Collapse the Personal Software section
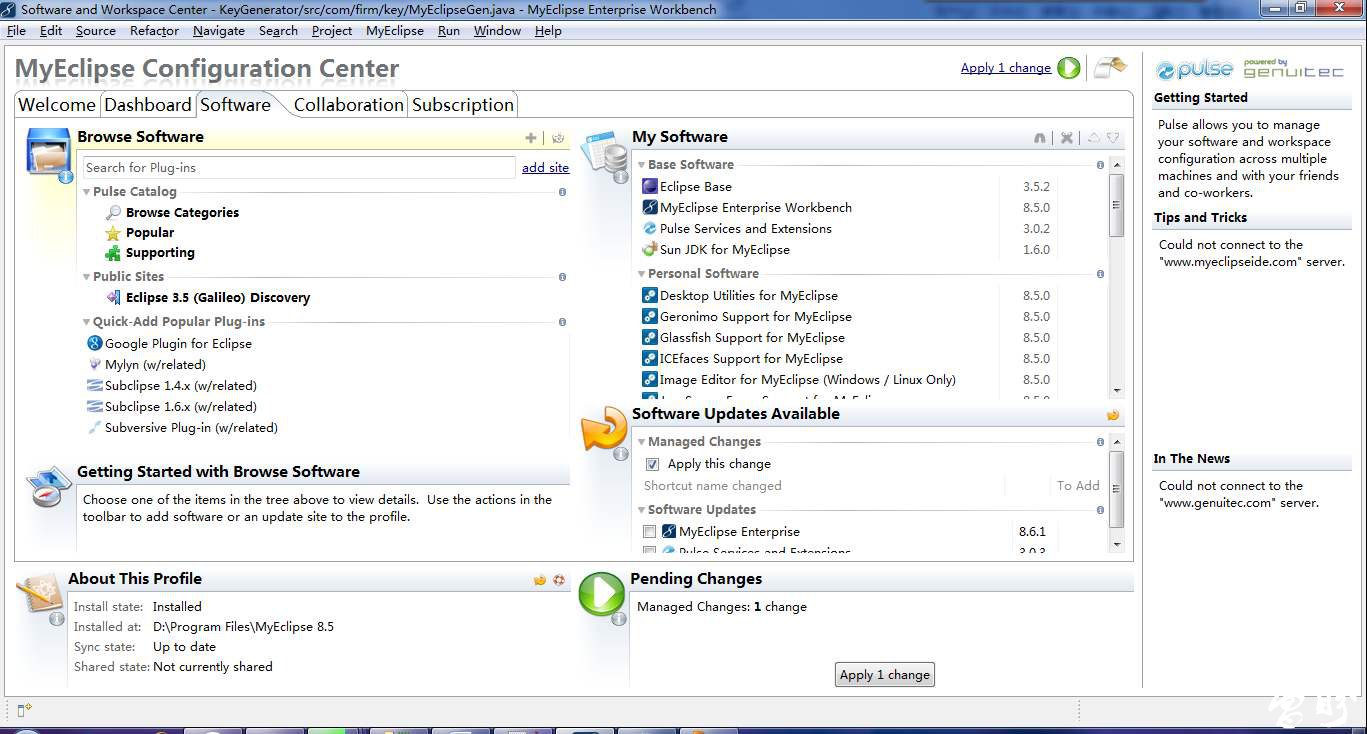1367x734 pixels. [x=641, y=274]
